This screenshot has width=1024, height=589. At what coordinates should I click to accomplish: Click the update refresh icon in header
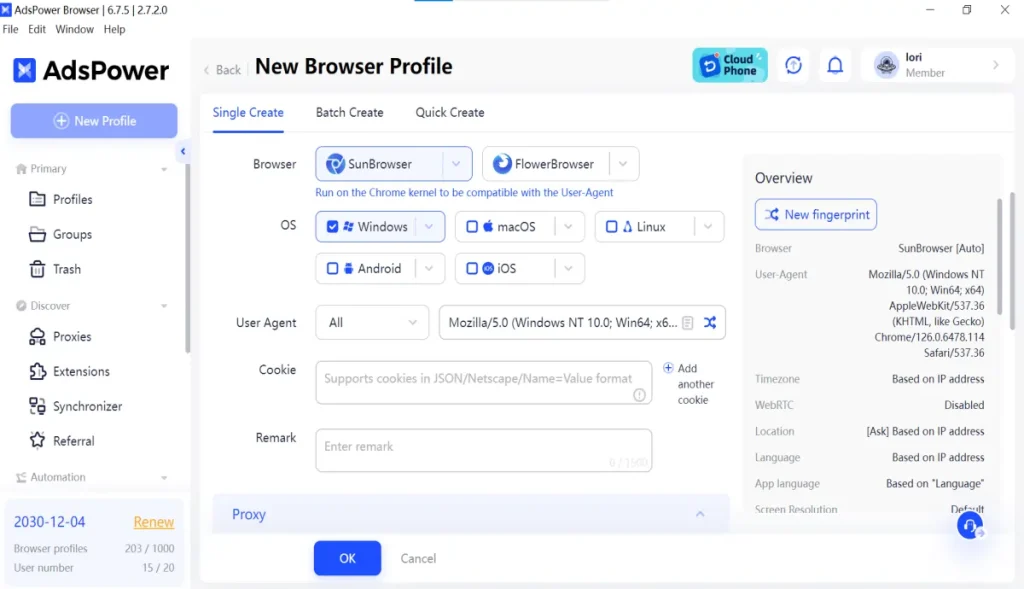point(793,65)
